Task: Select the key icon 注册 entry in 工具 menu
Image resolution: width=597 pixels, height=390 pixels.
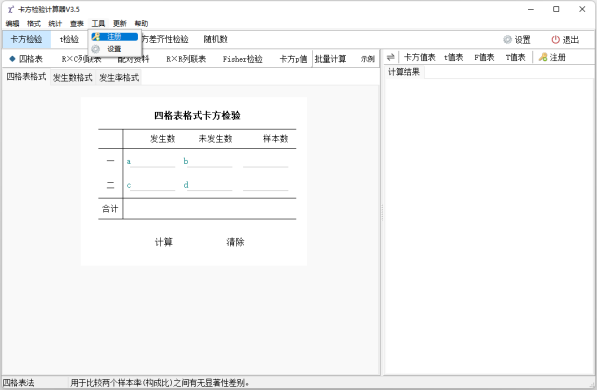Action: click(115, 37)
